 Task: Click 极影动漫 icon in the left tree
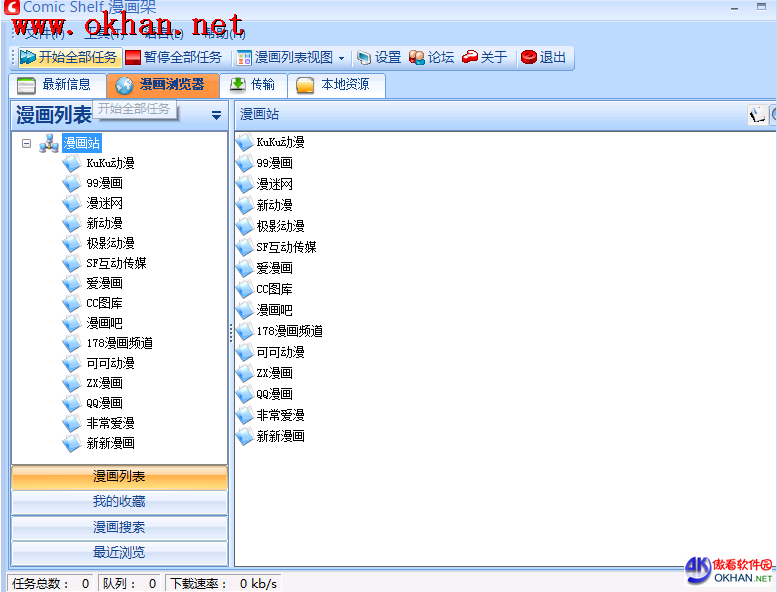(72, 243)
